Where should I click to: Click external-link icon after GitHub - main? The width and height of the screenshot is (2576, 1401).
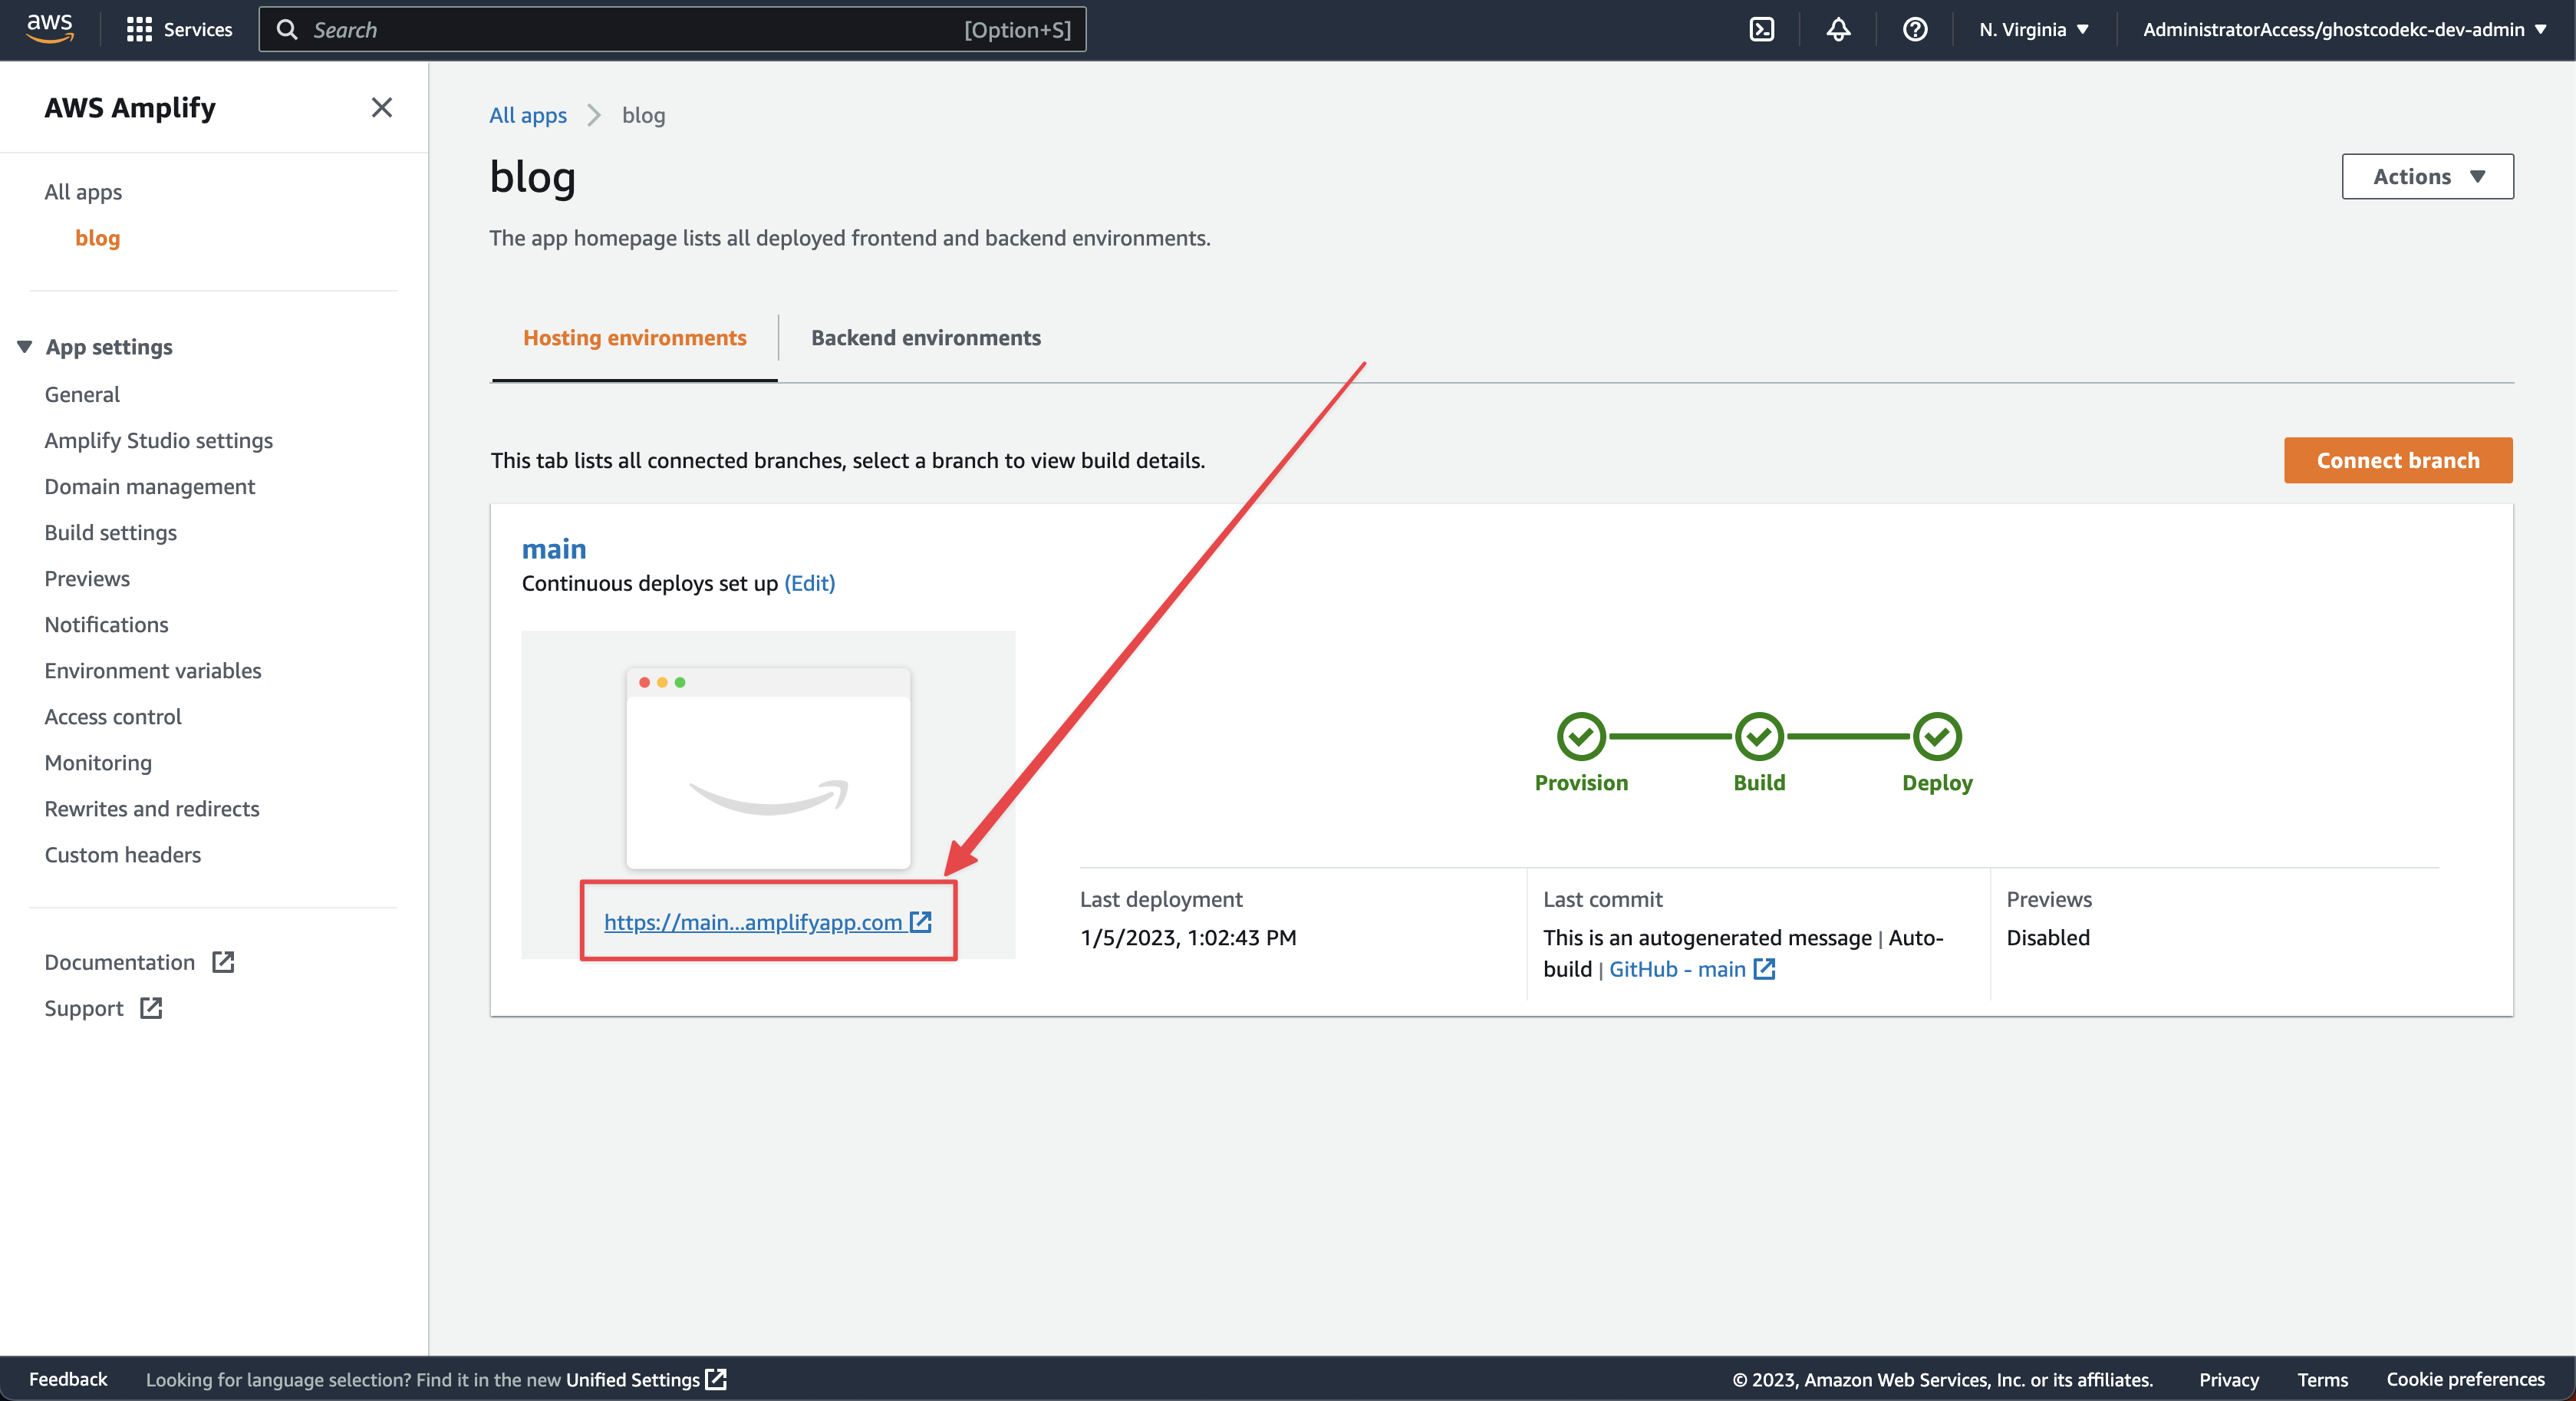[1765, 968]
